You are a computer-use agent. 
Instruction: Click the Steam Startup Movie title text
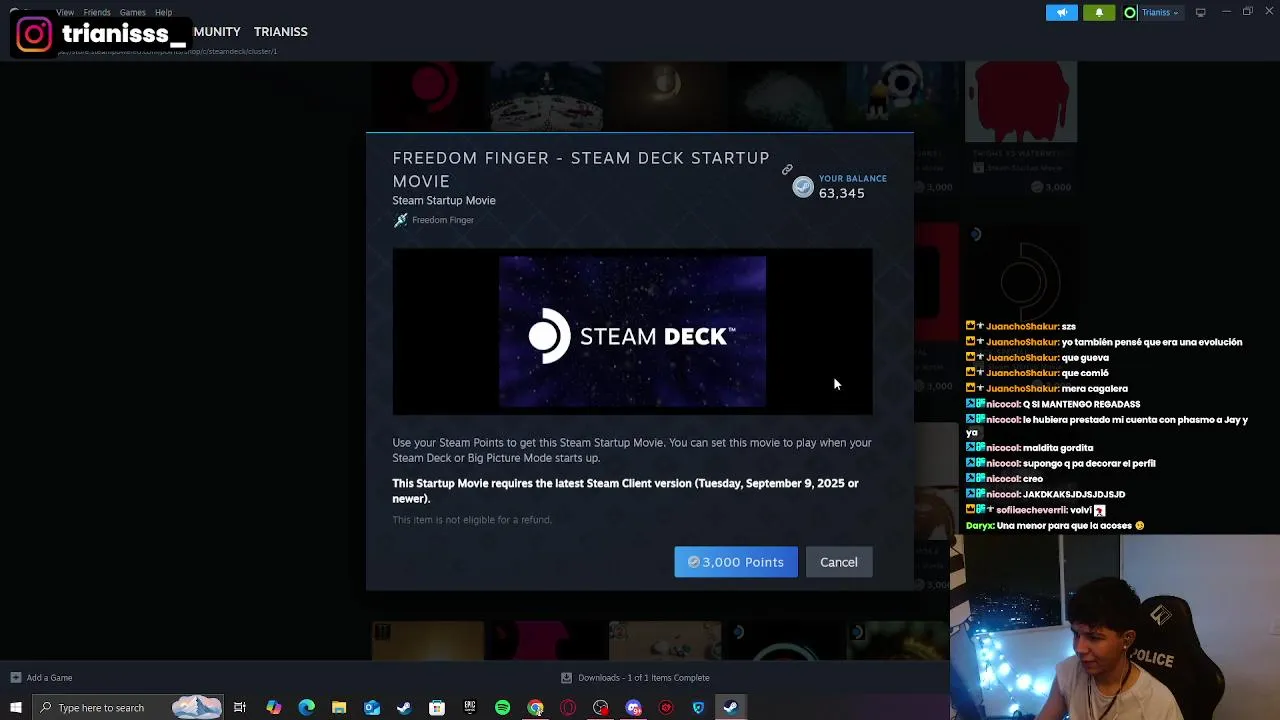pyautogui.click(x=444, y=200)
